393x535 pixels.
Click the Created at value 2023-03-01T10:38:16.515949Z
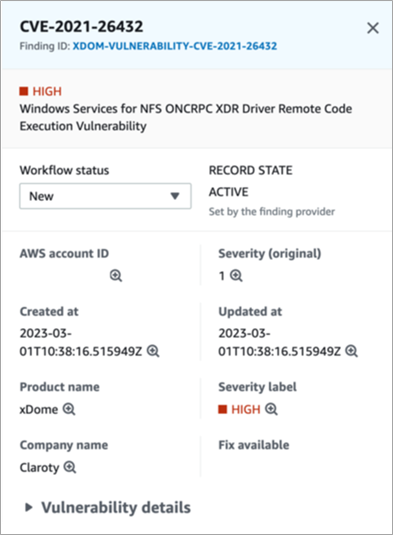(x=81, y=342)
